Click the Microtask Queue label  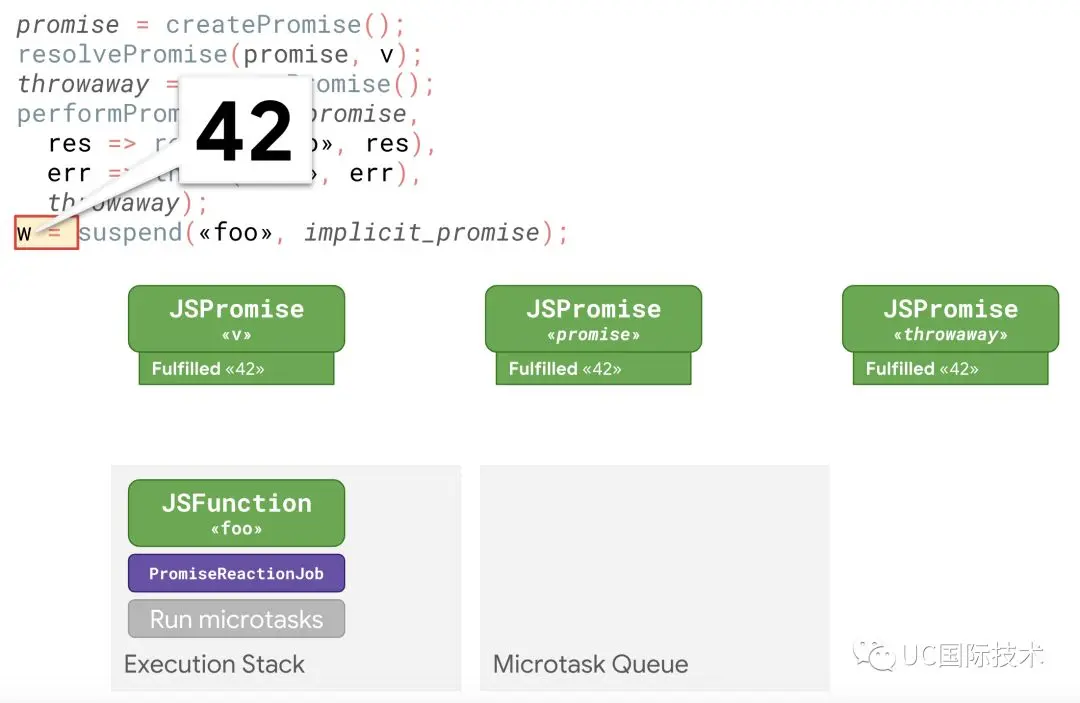(590, 664)
